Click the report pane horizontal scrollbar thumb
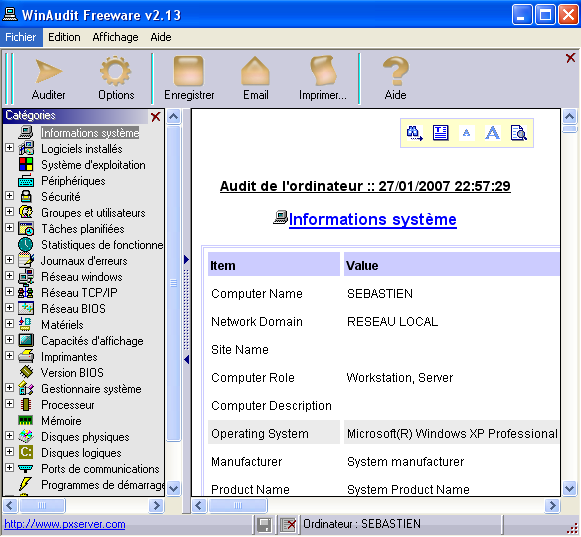The image size is (581, 537). [238, 506]
